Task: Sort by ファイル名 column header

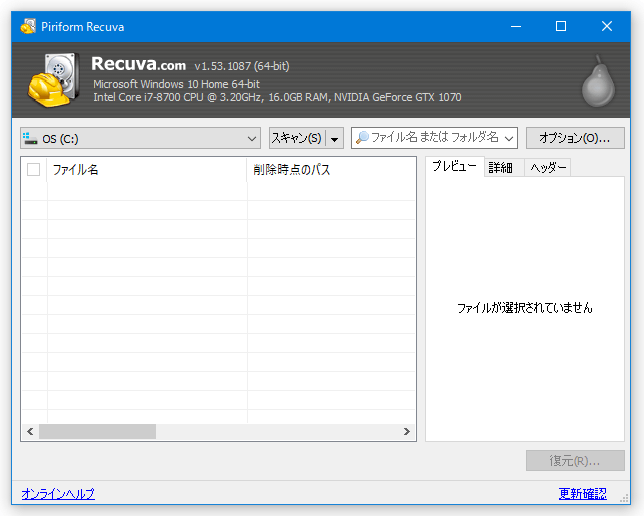Action: [147, 169]
